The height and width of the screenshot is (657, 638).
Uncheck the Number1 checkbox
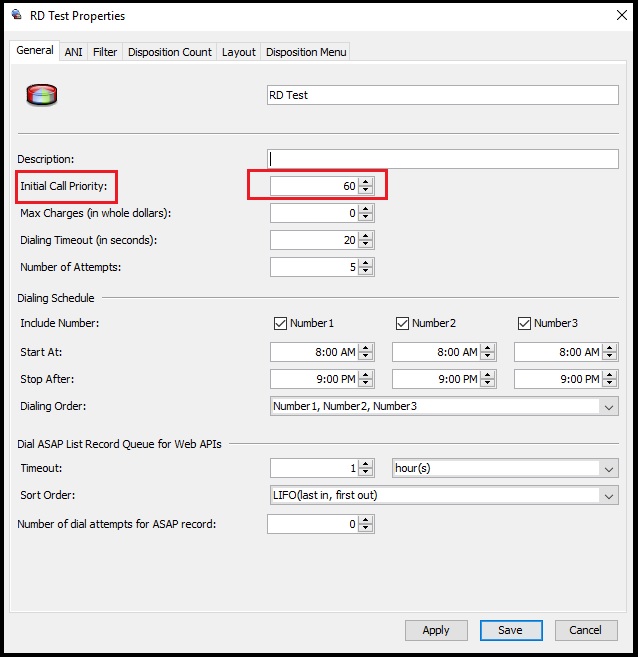click(x=280, y=323)
